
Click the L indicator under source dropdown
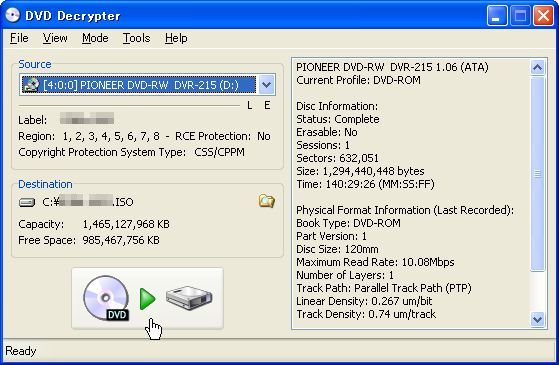coord(250,106)
